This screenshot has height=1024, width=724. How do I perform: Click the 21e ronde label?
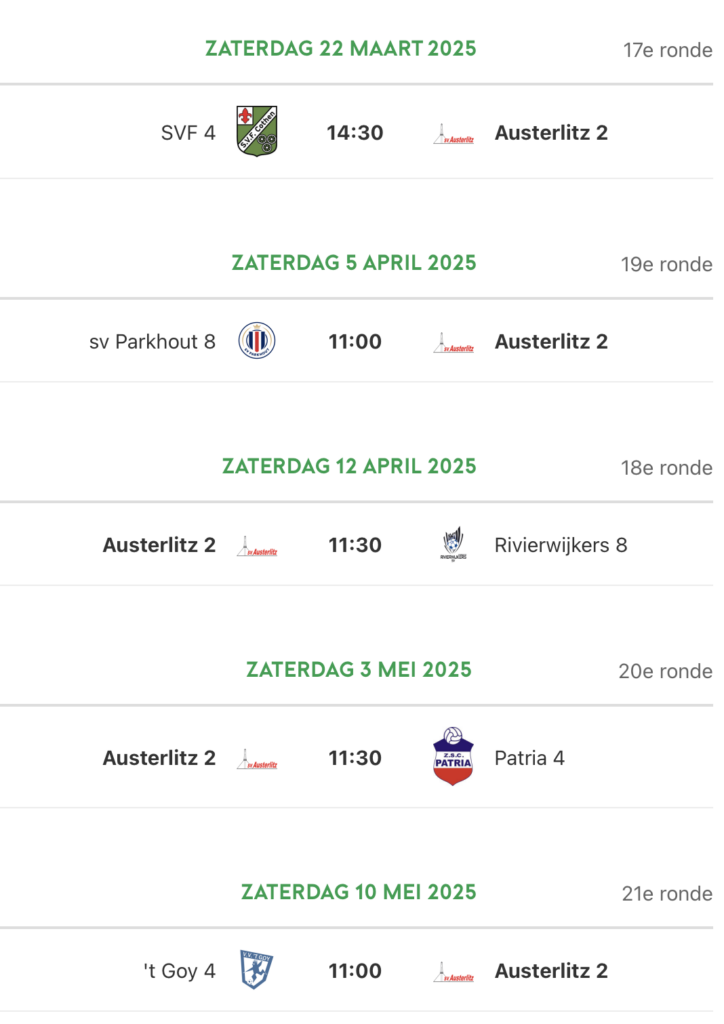click(x=667, y=893)
